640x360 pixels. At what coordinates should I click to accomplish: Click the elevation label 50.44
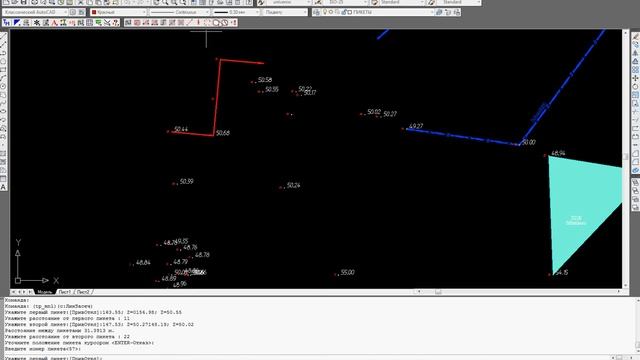point(181,129)
